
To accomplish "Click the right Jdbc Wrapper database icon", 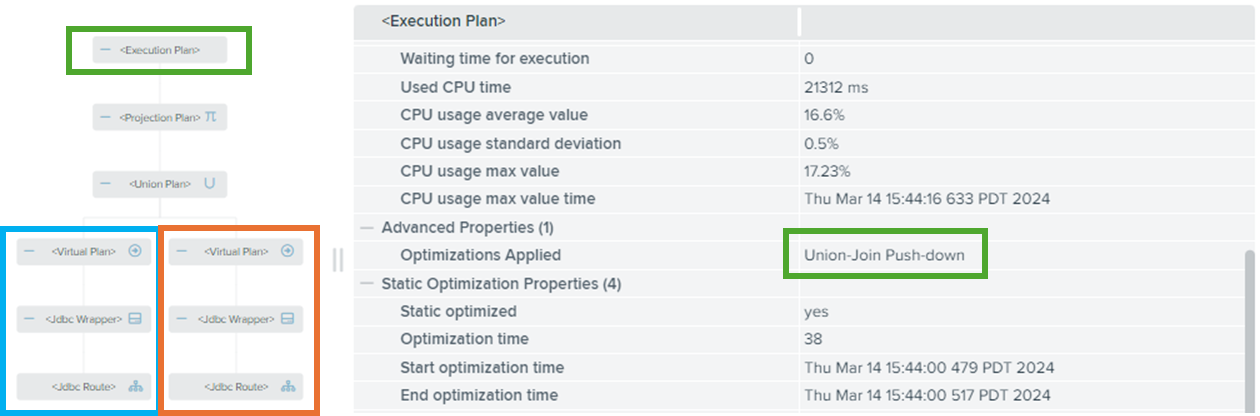I will point(287,319).
